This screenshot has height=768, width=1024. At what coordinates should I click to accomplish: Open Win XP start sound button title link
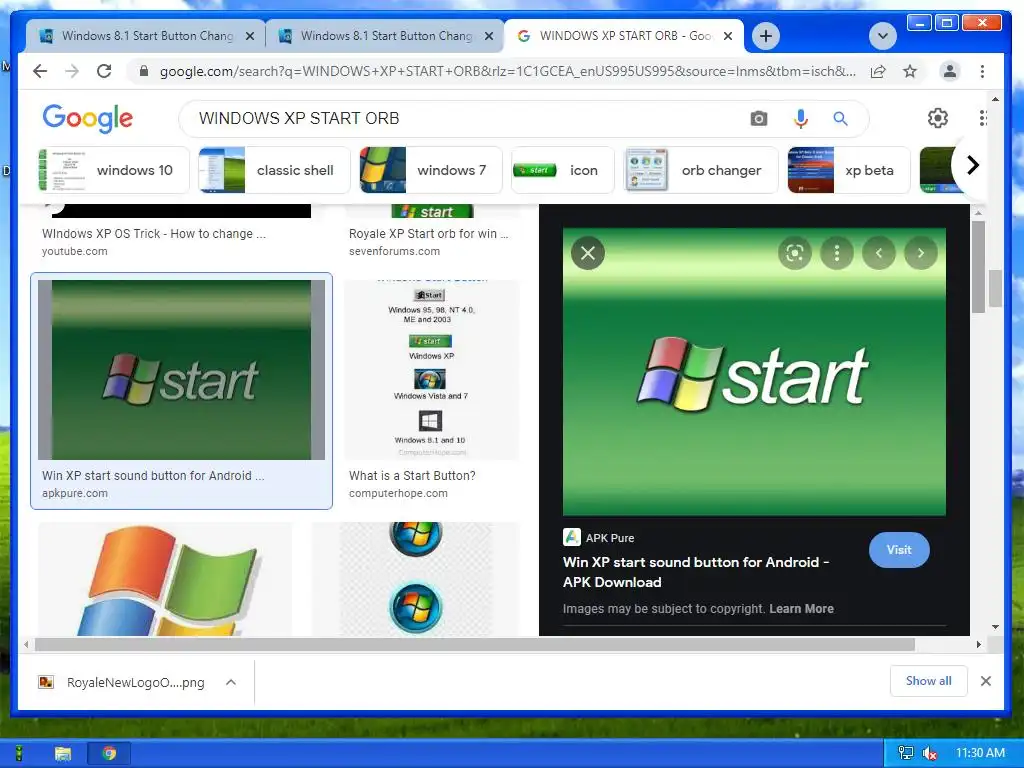pos(696,572)
